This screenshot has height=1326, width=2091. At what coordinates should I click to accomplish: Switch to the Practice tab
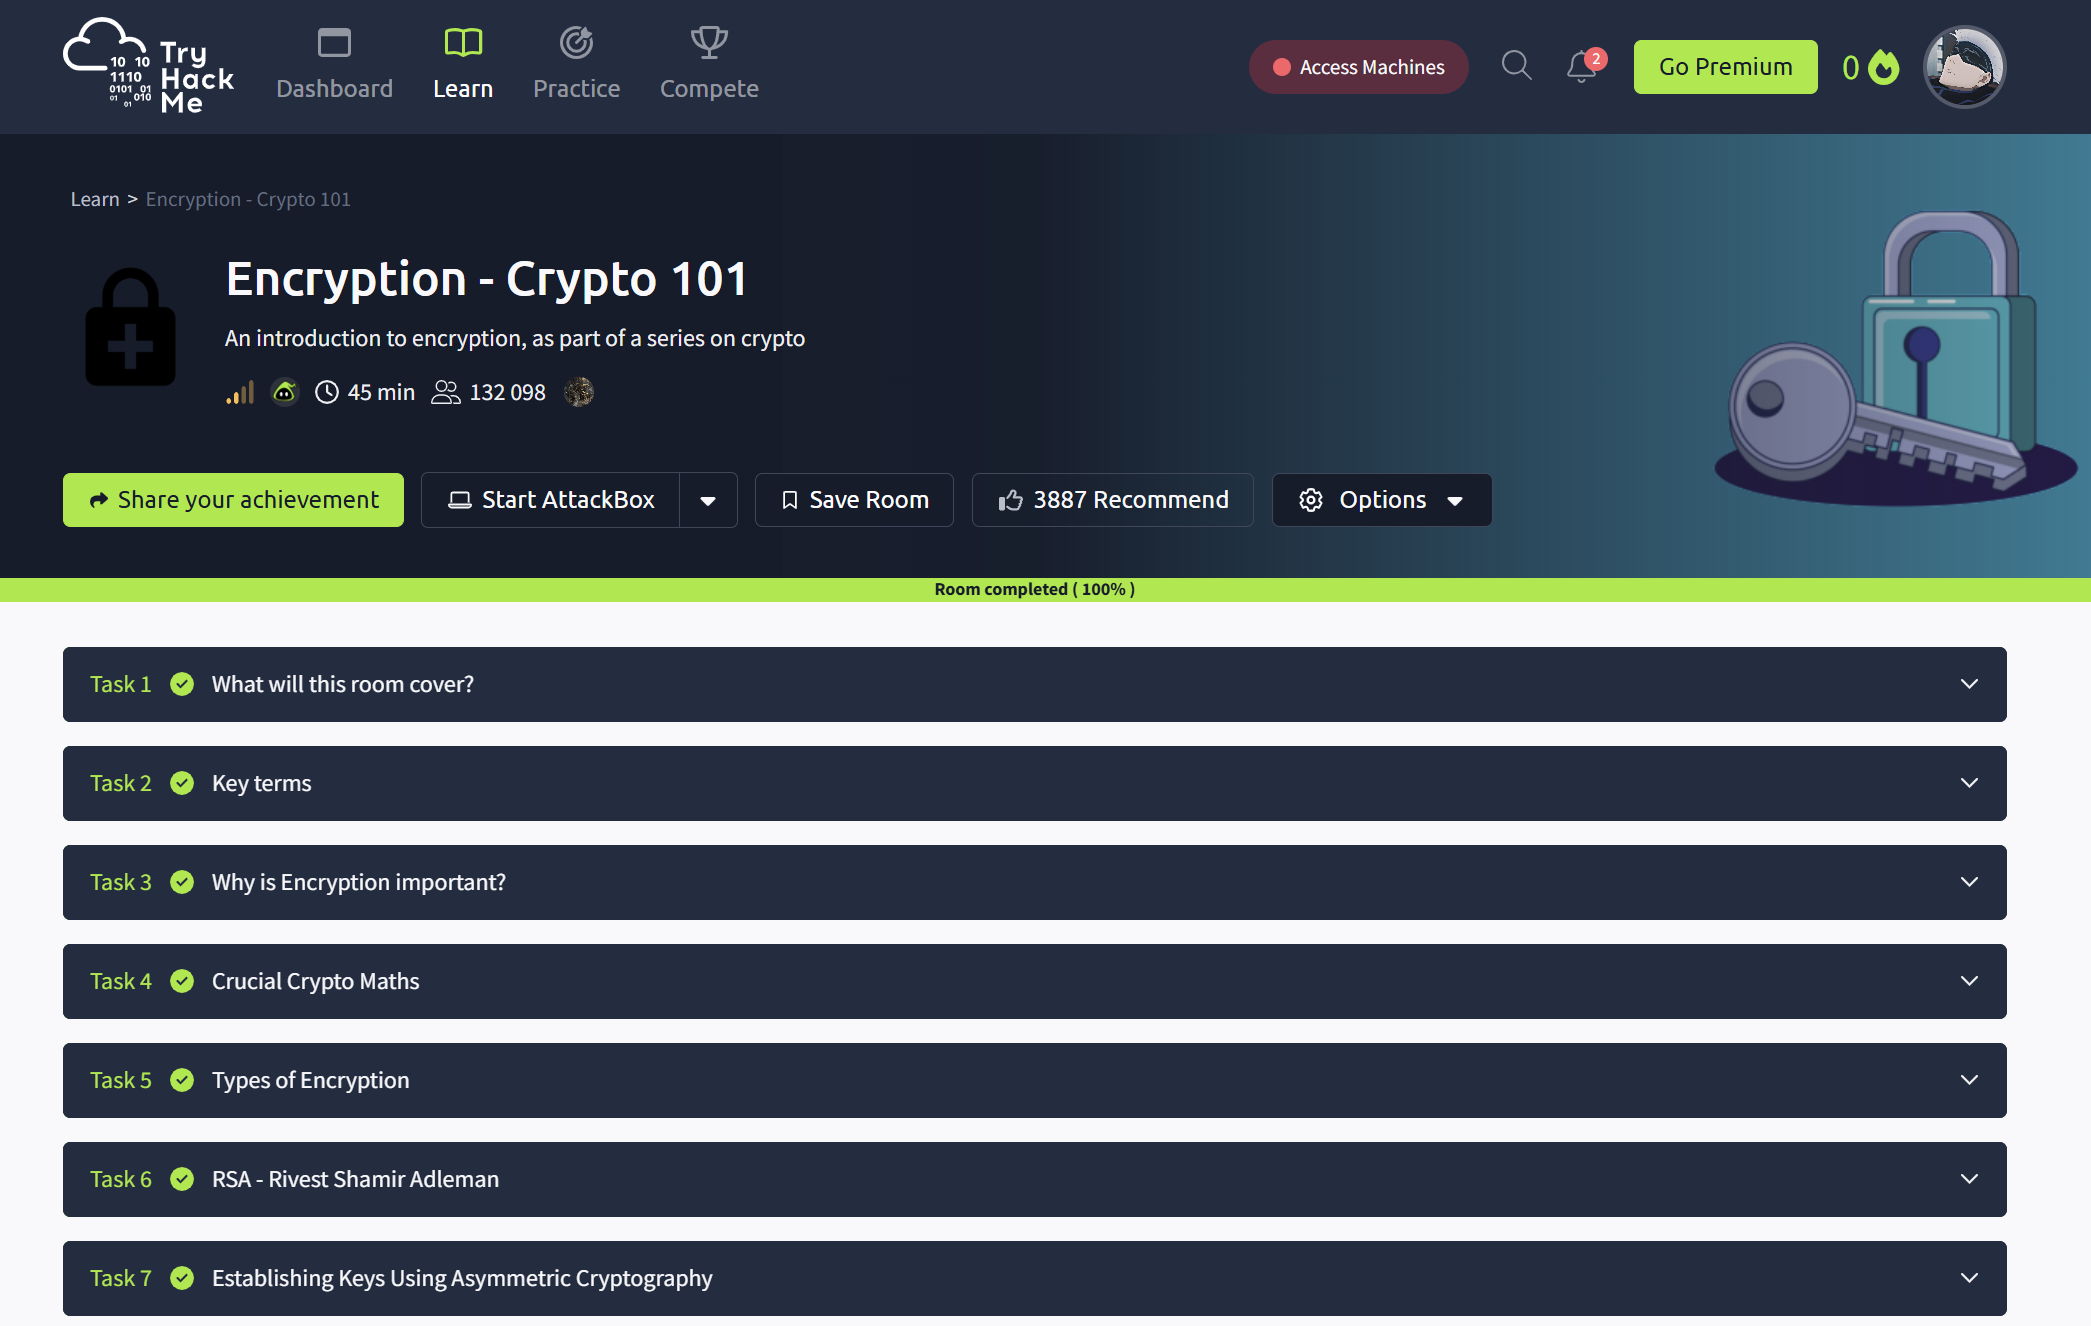point(576,62)
